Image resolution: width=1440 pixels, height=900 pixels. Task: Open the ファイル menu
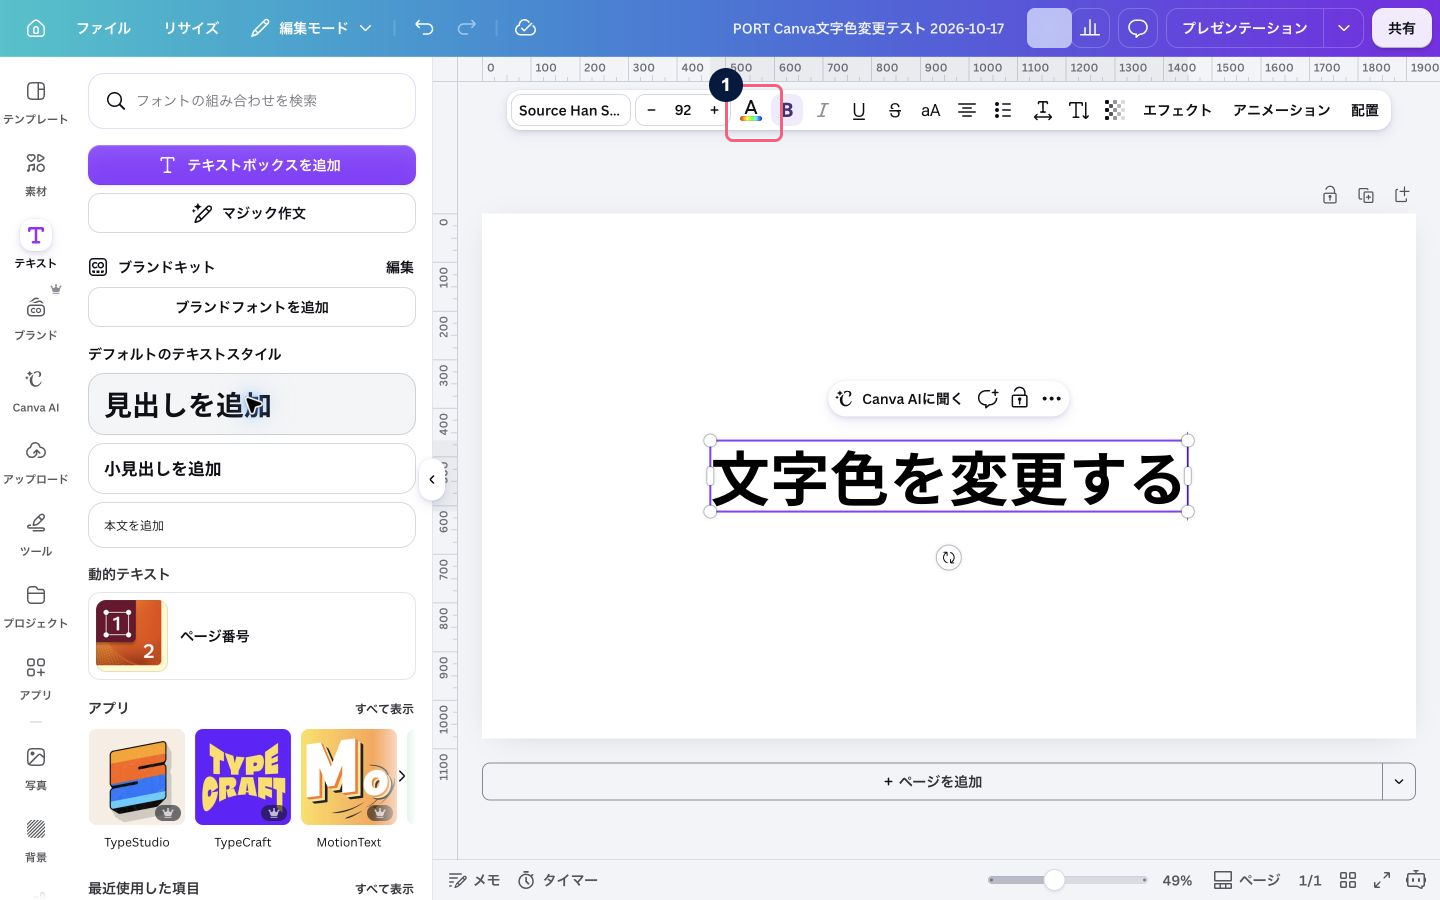(x=104, y=28)
